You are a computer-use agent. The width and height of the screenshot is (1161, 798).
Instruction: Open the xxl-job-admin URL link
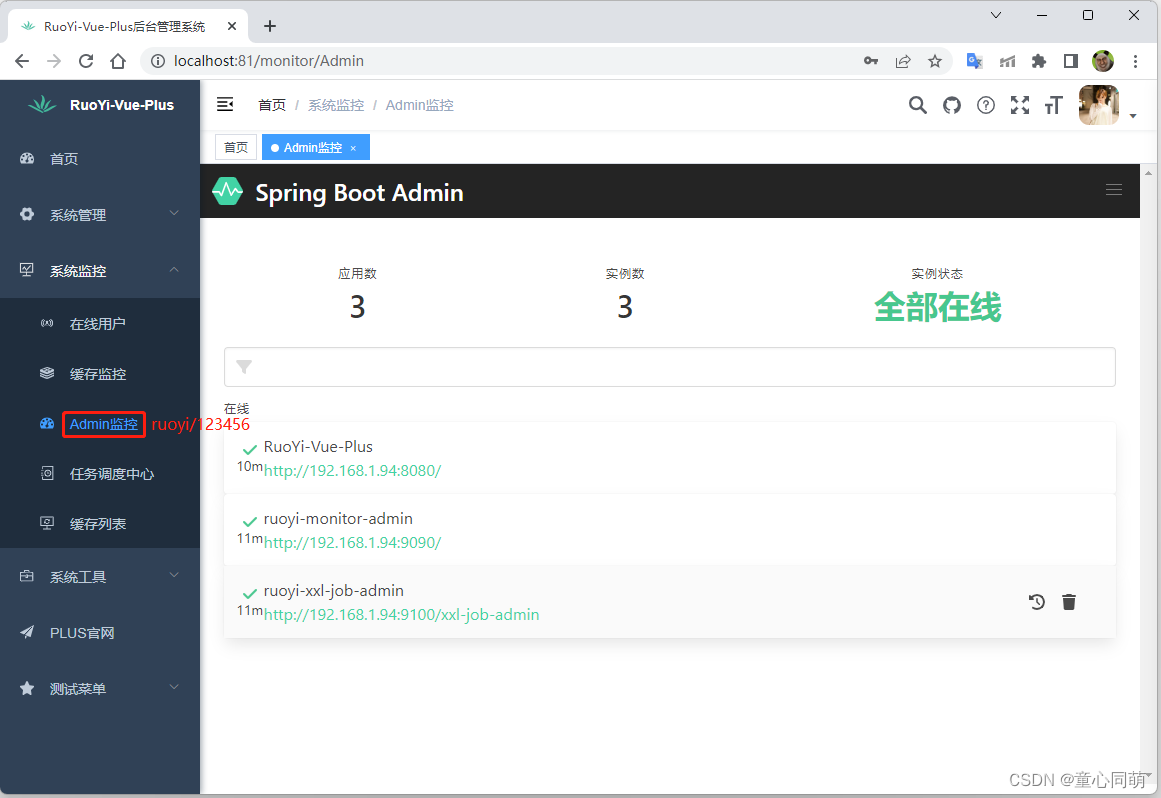pyautogui.click(x=401, y=614)
